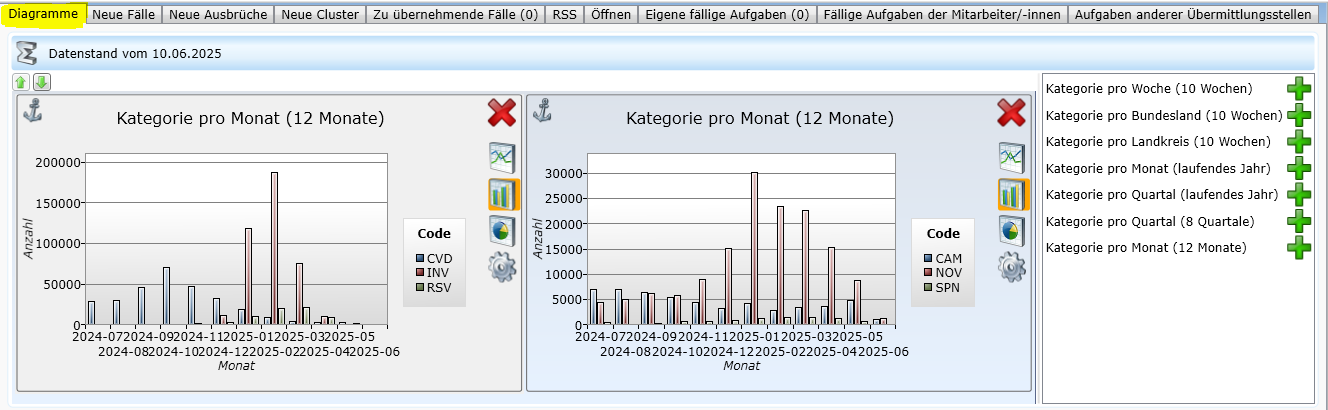Open the Neue Fälle tab
This screenshot has height=410, width=1328.
click(x=125, y=15)
